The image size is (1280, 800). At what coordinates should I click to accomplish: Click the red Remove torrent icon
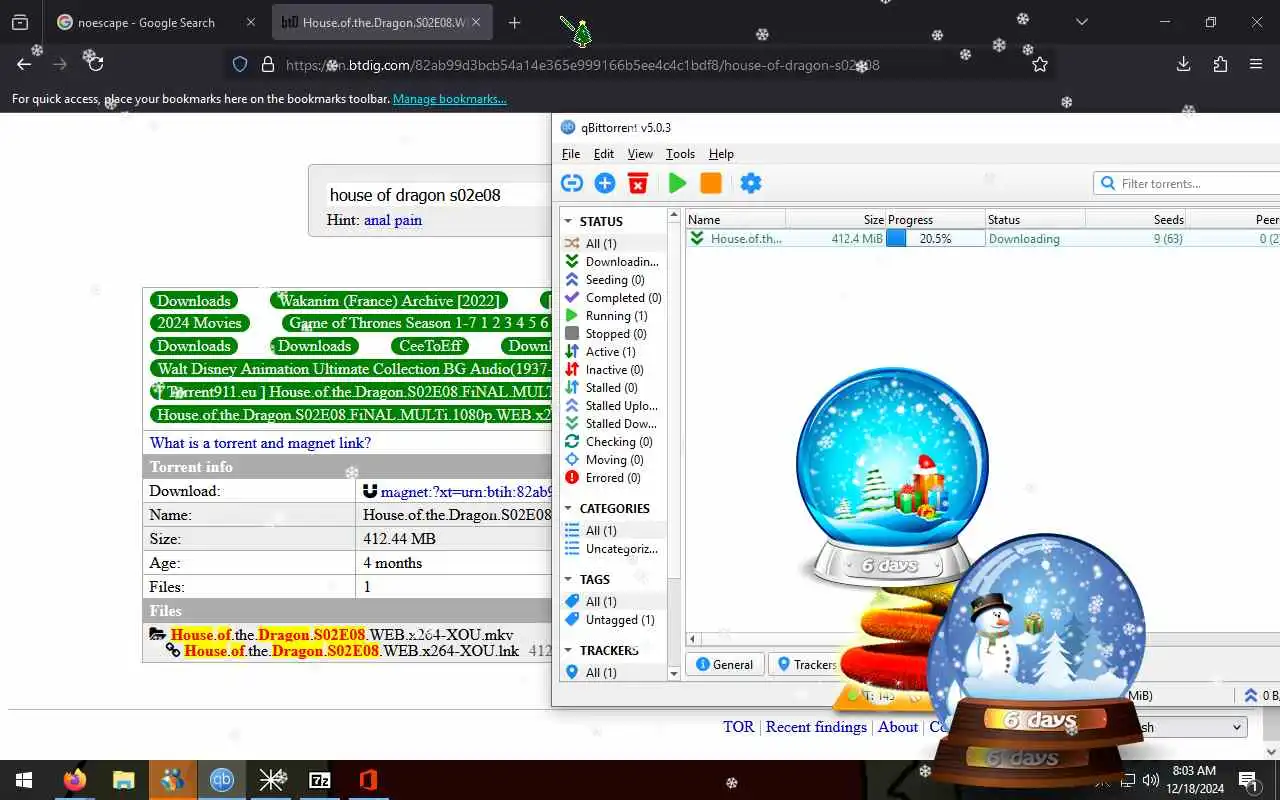pyautogui.click(x=638, y=183)
